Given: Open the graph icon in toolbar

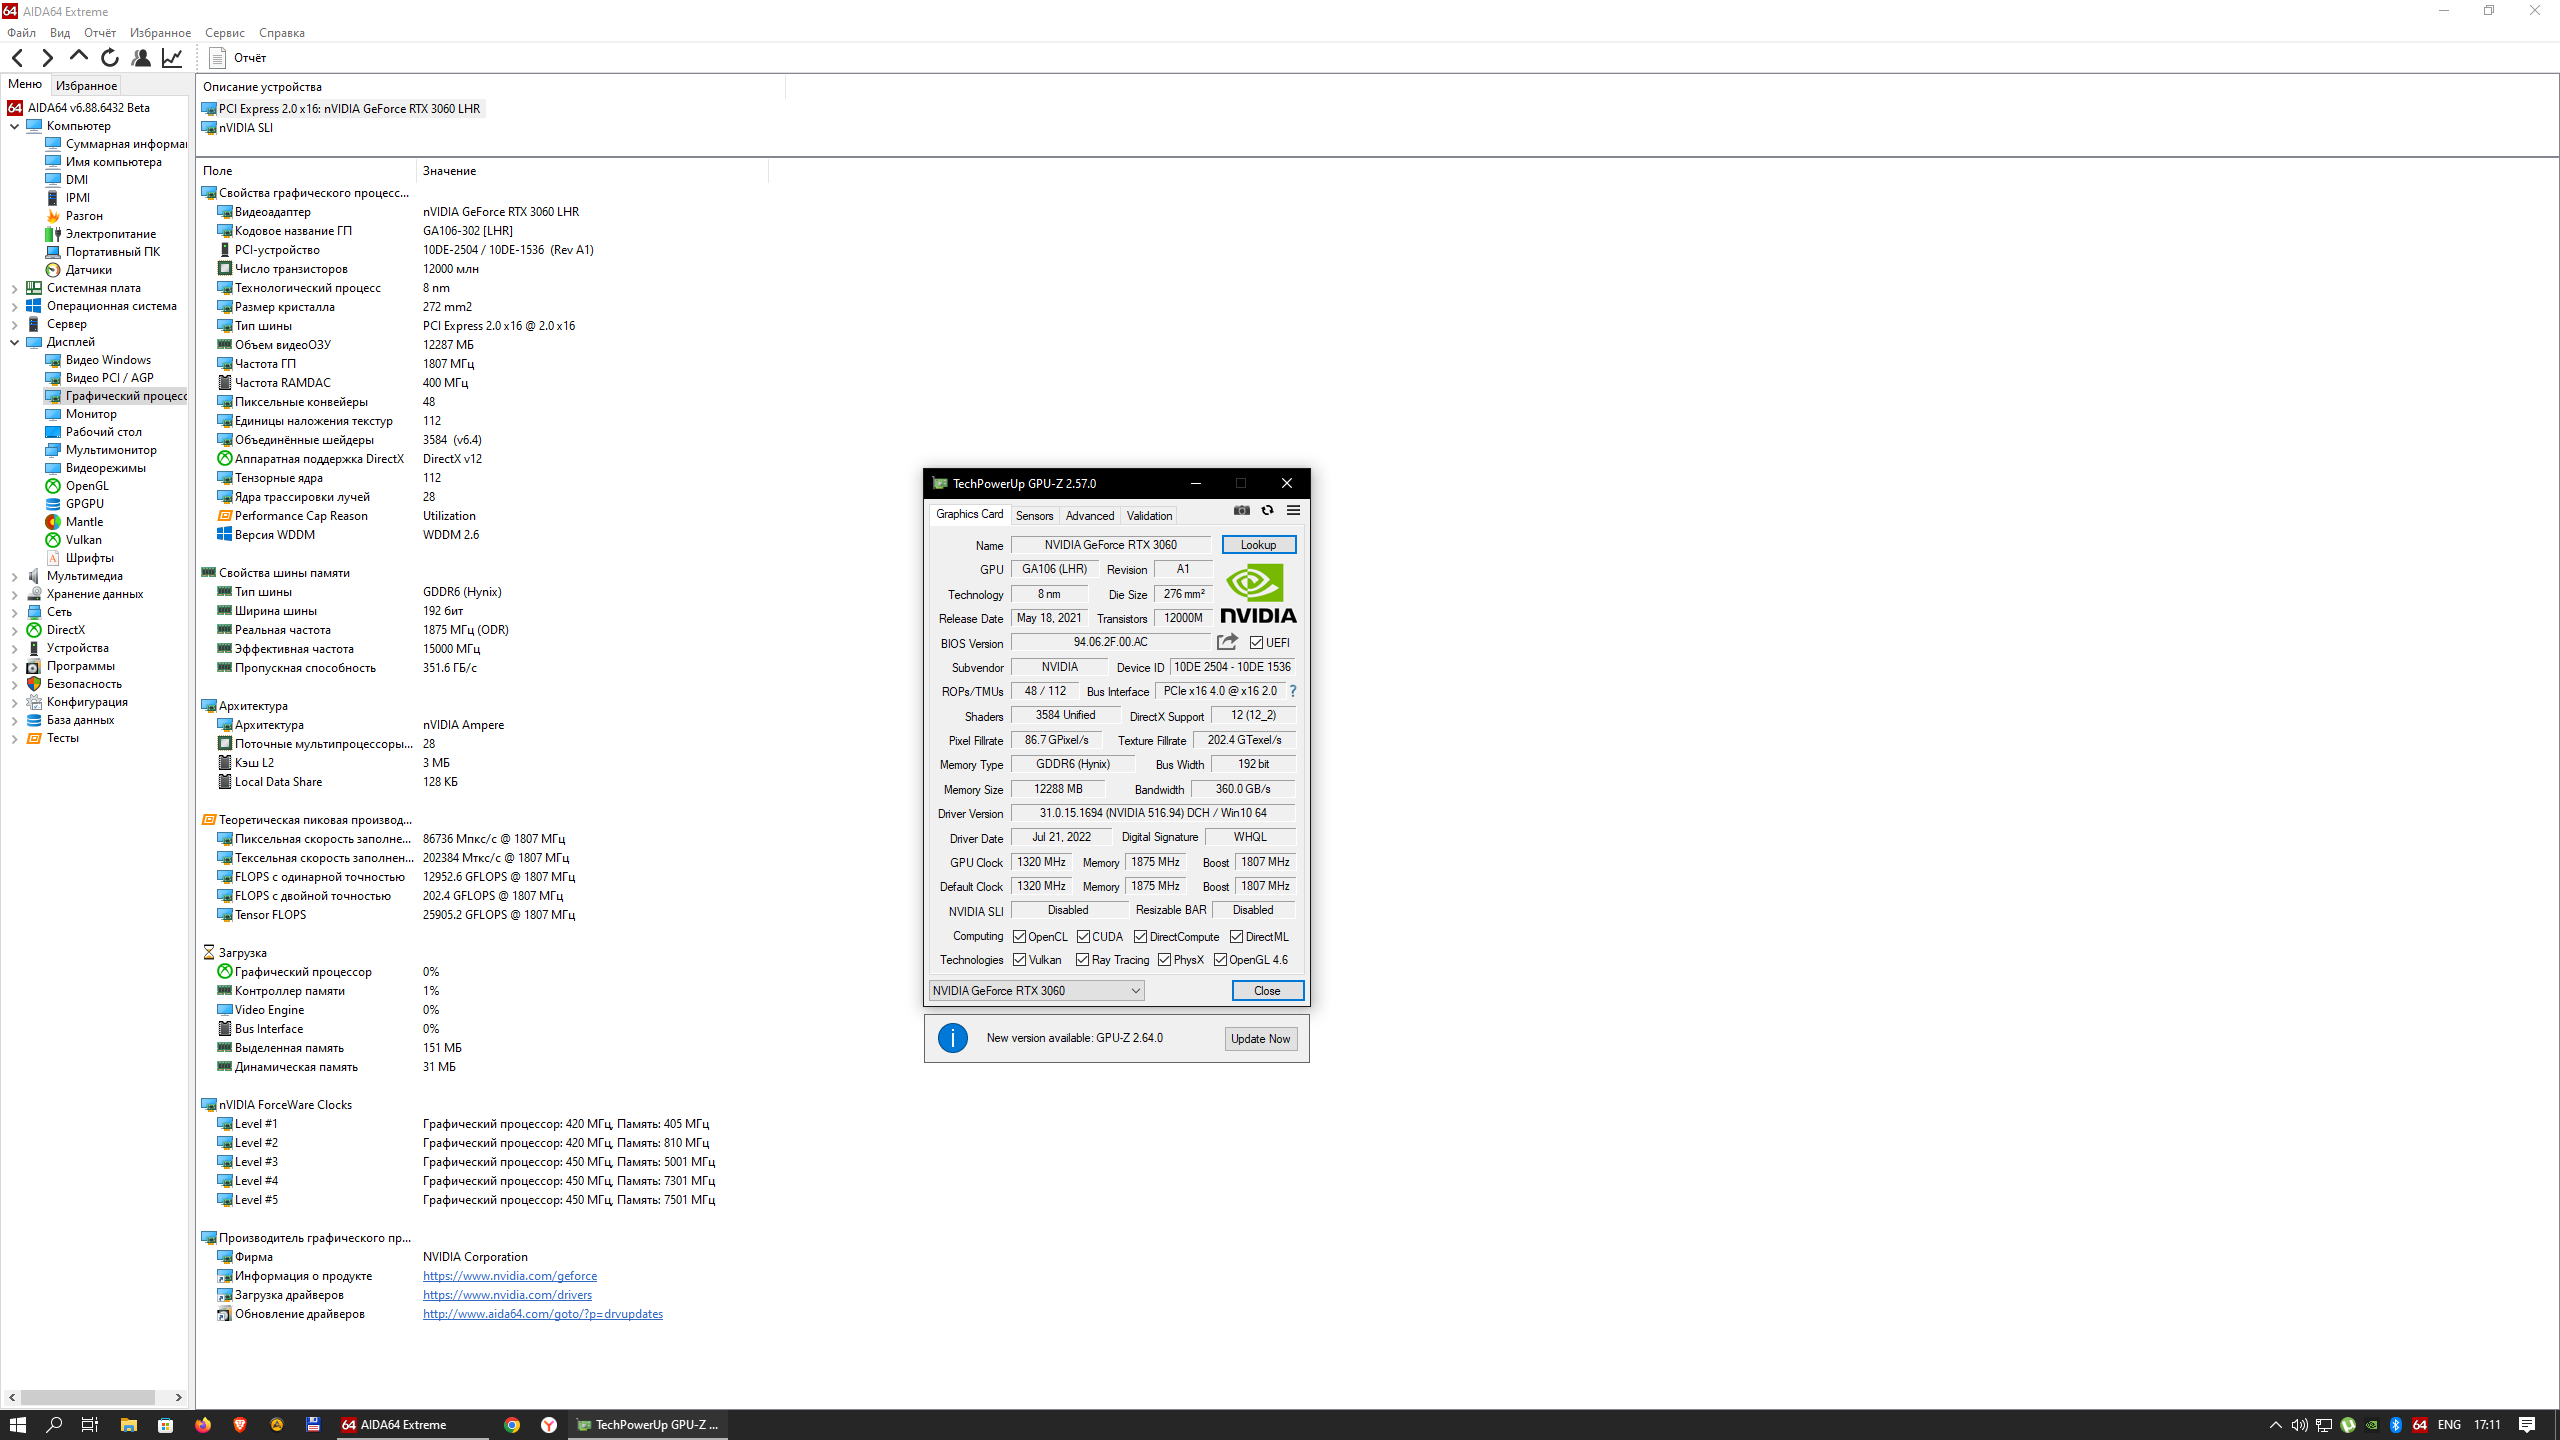Looking at the screenshot, I should (172, 58).
